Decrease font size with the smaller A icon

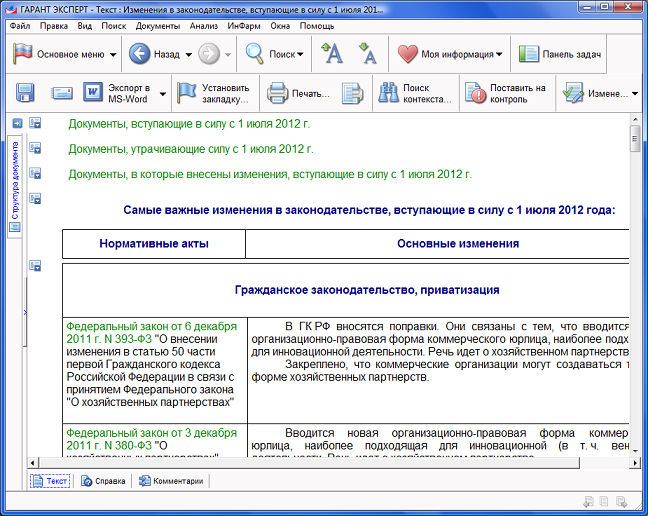[367, 54]
